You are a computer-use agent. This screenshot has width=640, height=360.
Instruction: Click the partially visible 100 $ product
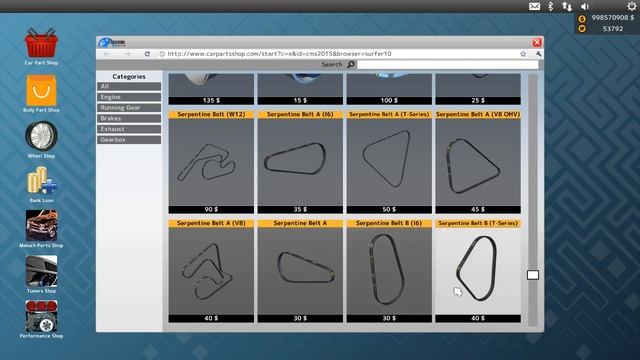tap(389, 89)
